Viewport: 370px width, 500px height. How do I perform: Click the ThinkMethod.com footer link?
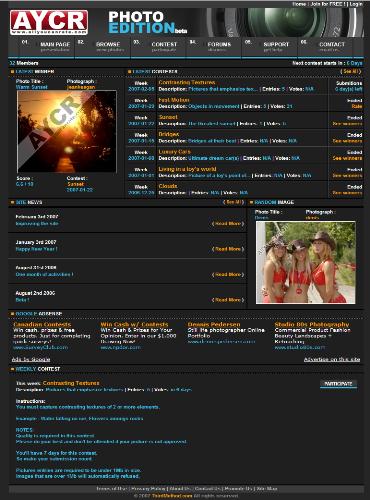point(172,496)
